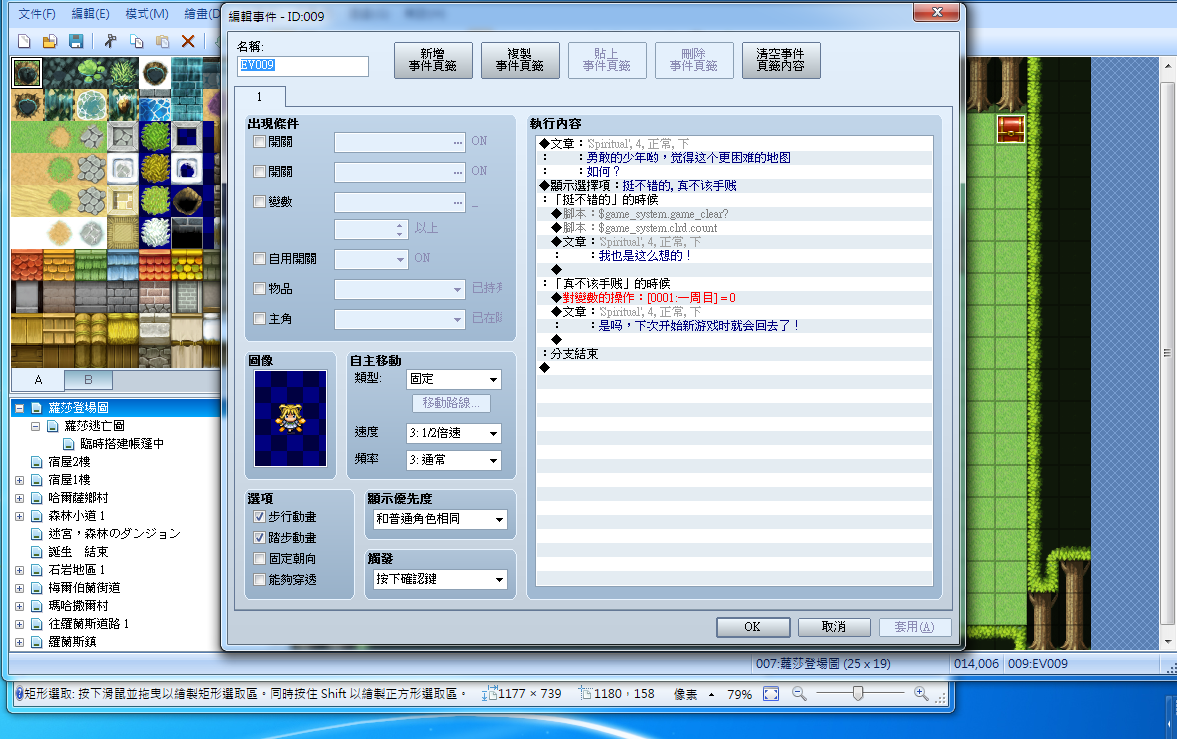The width and height of the screenshot is (1177, 739).
Task: Select event page tab 1
Action: [x=260, y=97]
